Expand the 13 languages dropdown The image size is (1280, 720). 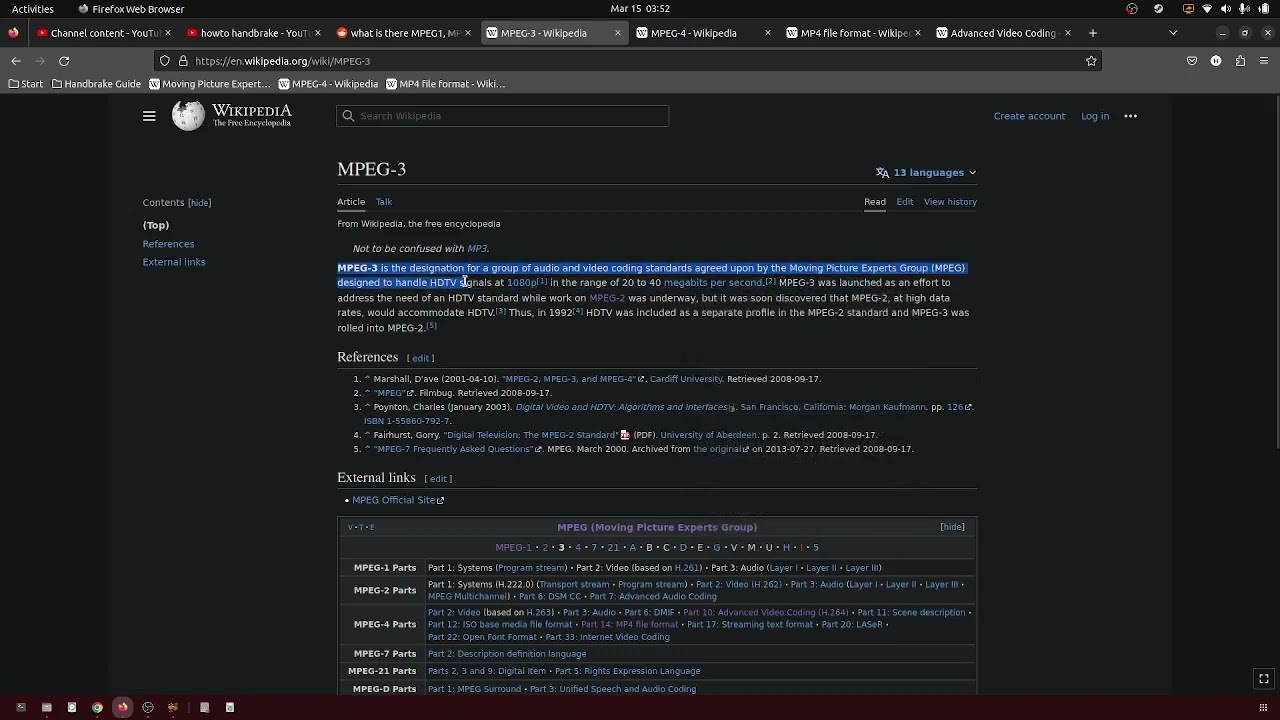pyautogui.click(x=926, y=172)
